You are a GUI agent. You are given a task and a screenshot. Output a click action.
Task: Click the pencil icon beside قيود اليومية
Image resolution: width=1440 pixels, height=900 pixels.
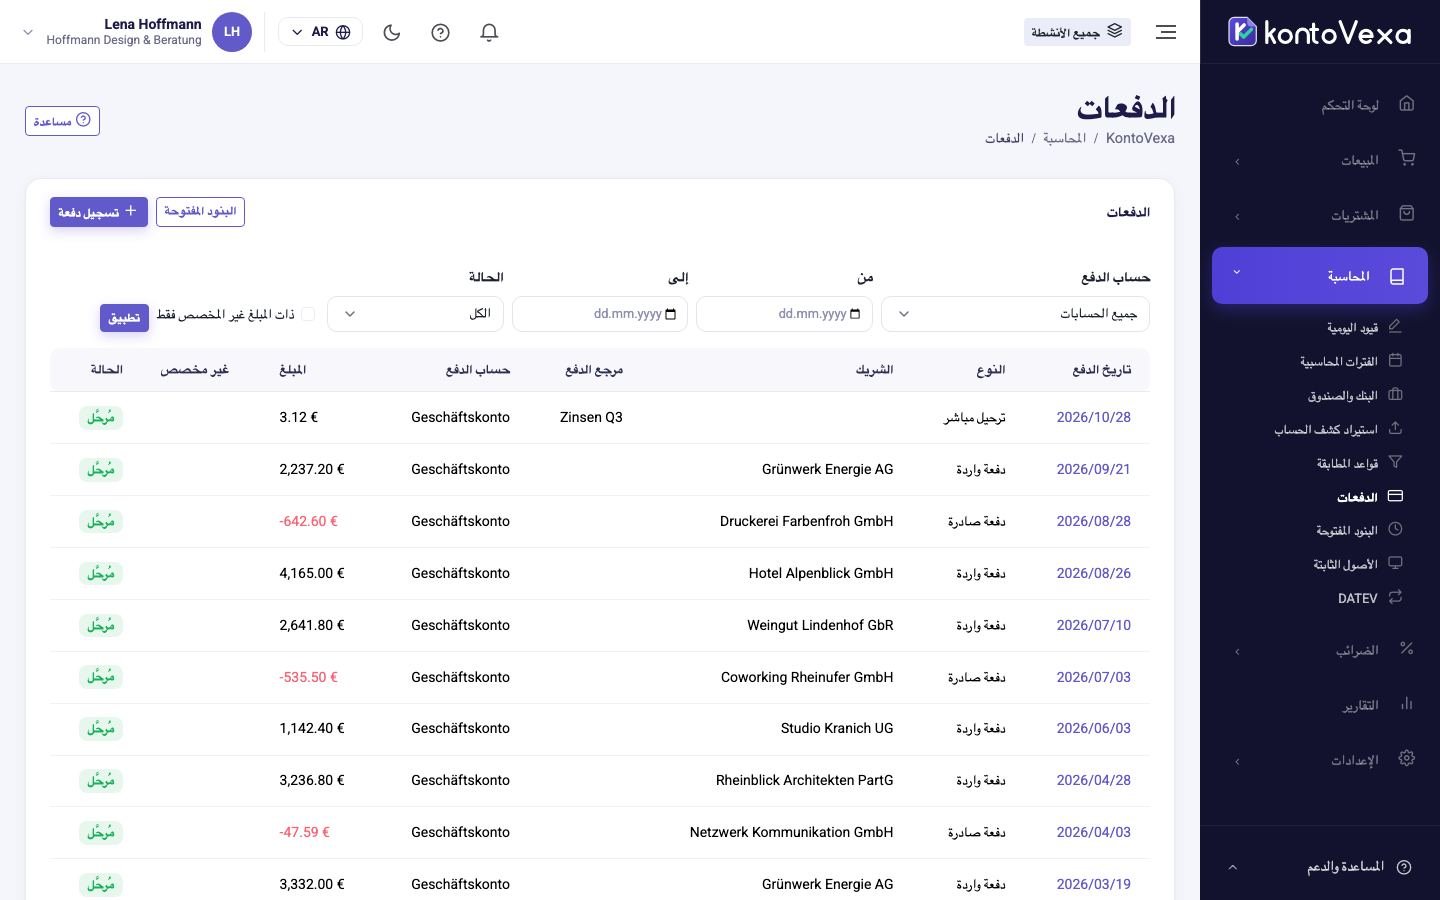[x=1395, y=327]
